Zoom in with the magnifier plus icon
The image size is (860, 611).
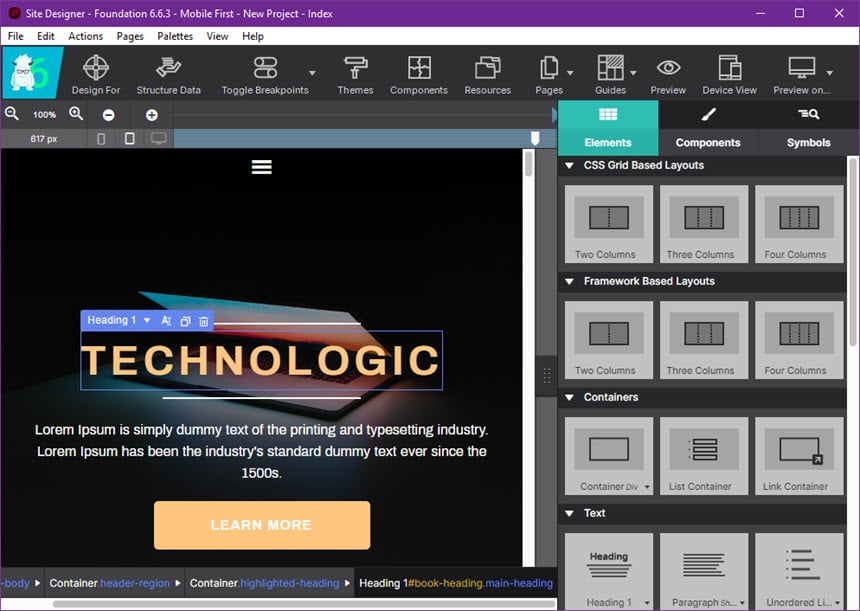[76, 114]
